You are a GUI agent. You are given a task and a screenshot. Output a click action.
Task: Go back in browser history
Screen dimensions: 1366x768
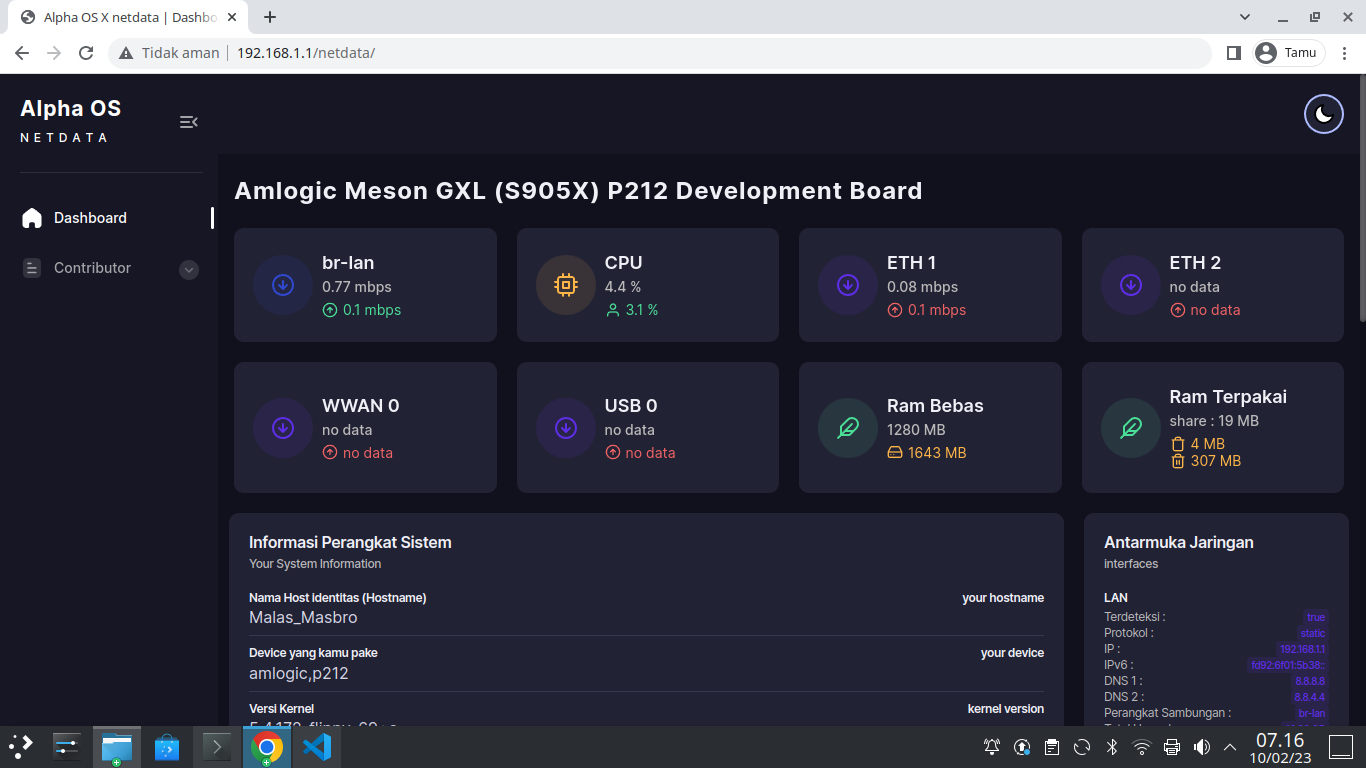tap(22, 53)
